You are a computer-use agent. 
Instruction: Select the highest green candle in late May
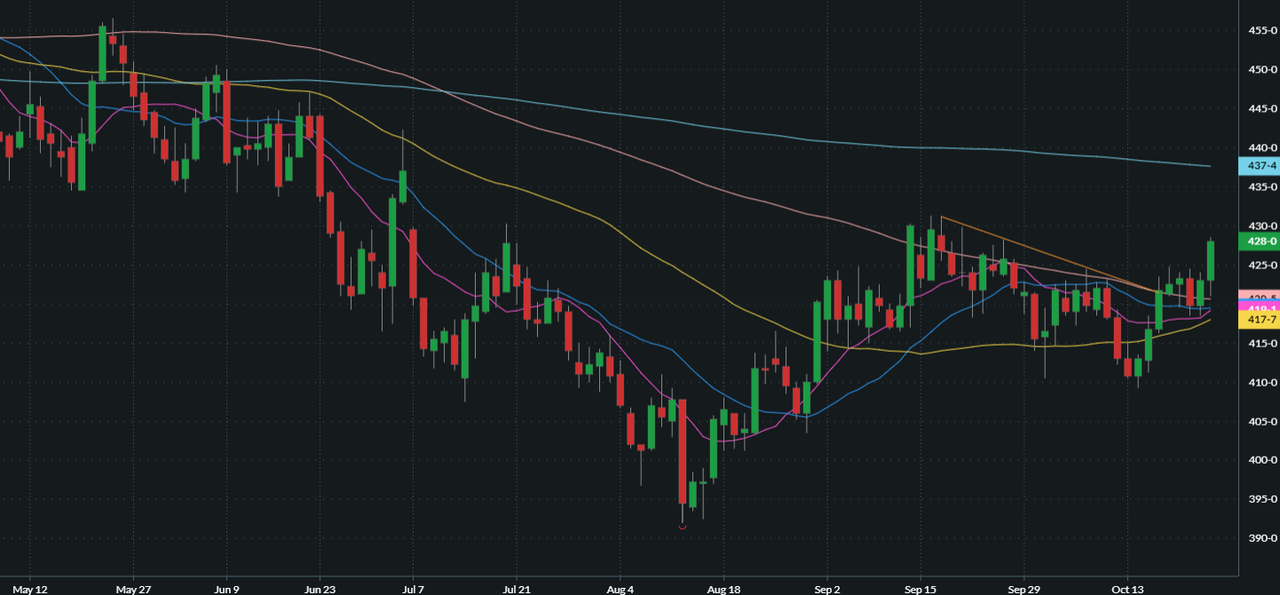(102, 54)
